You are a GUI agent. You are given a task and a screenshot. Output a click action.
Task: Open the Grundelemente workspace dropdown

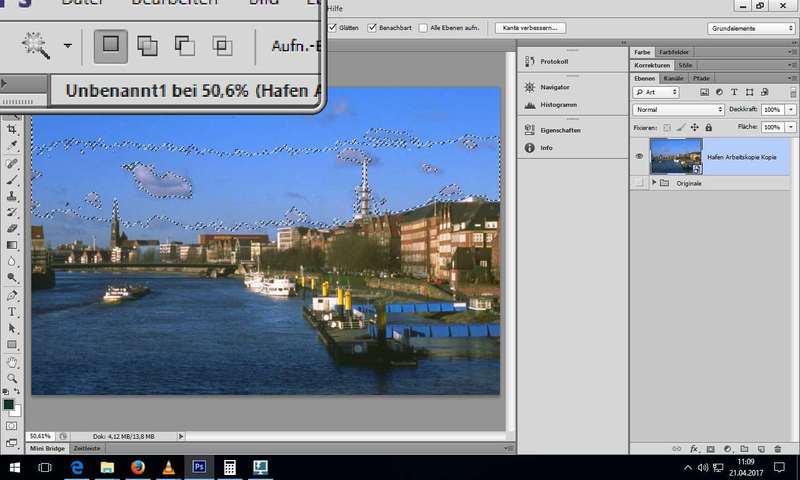tap(751, 28)
